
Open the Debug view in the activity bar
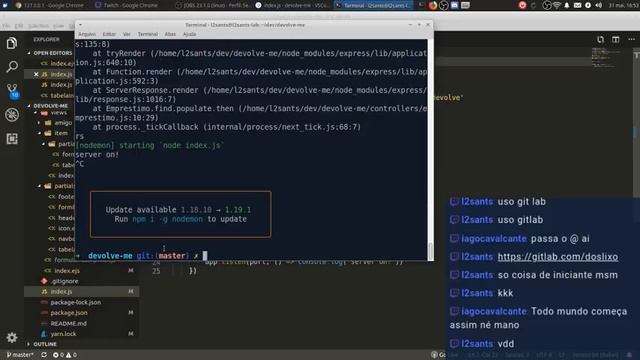pos(12,115)
